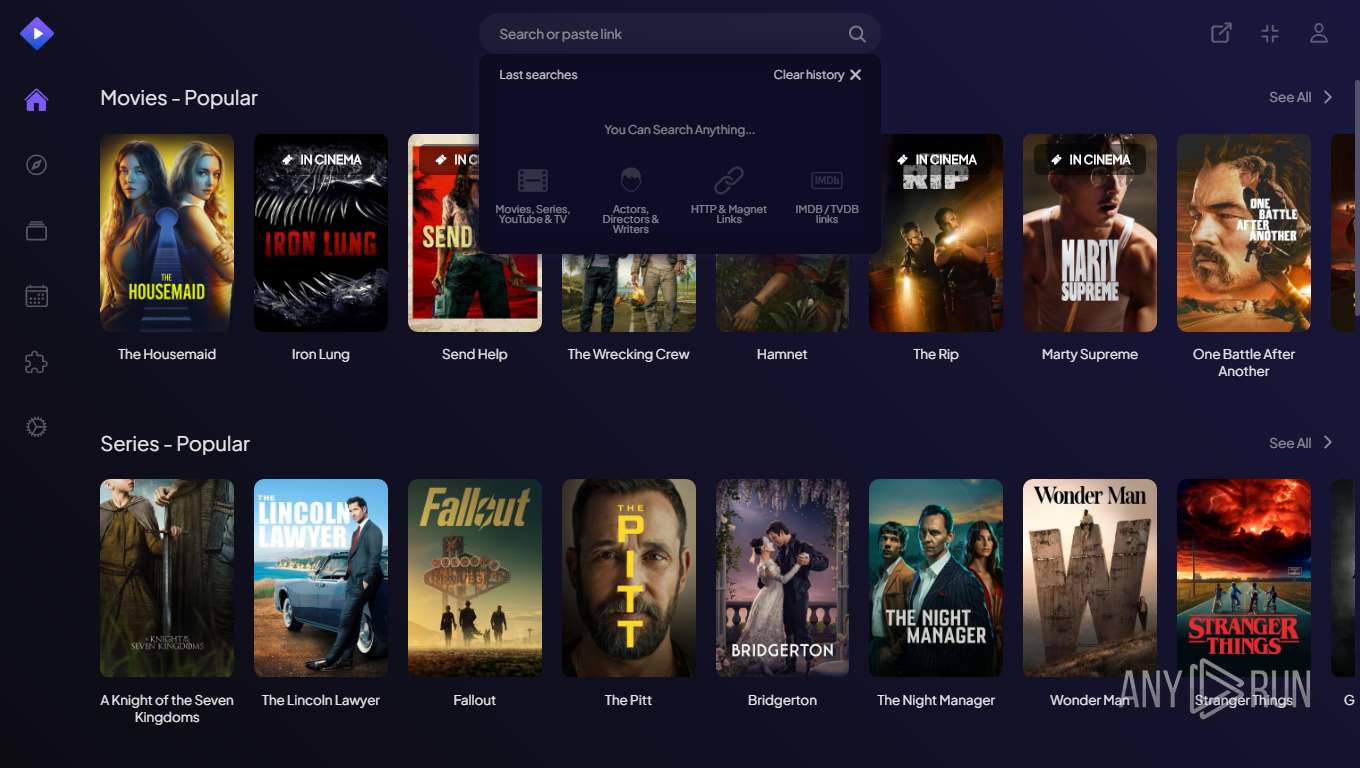Open the Calendar sidebar icon
1360x768 pixels.
(x=37, y=296)
